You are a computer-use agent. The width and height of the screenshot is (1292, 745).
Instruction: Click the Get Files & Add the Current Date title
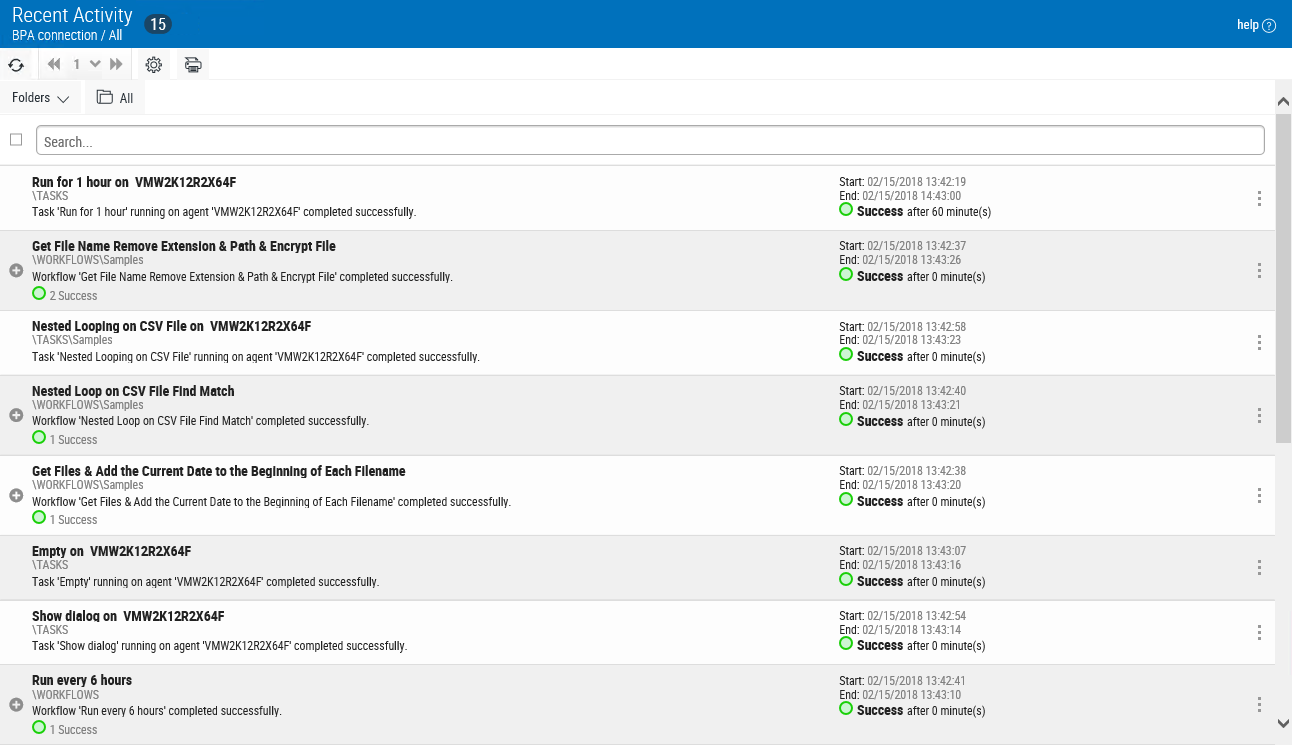pos(218,471)
